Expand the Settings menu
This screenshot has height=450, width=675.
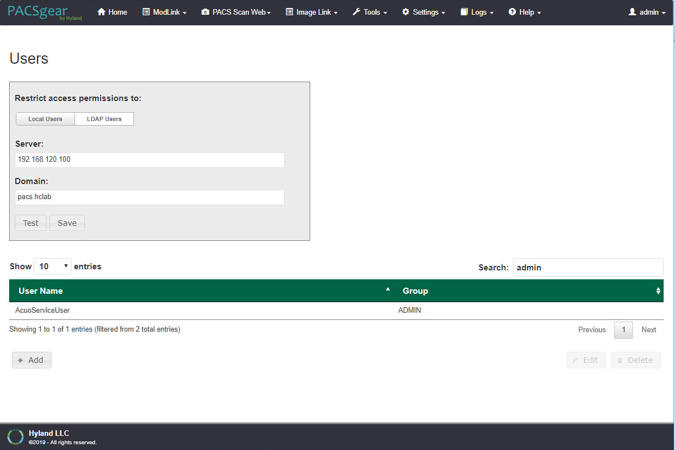pos(424,12)
